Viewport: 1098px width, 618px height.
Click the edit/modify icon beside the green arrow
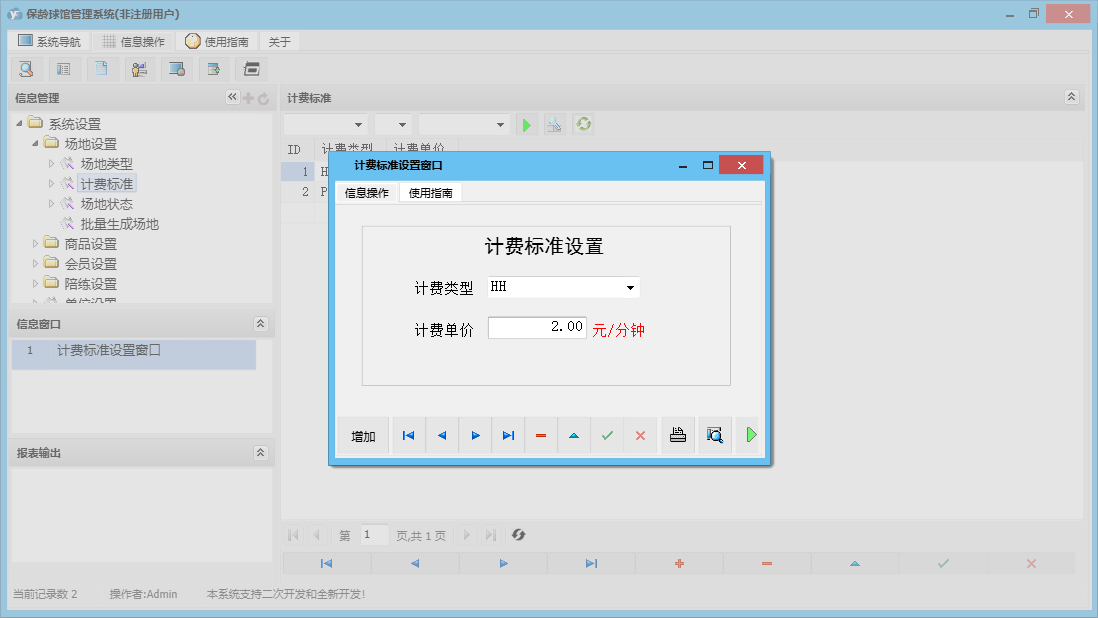tap(555, 124)
